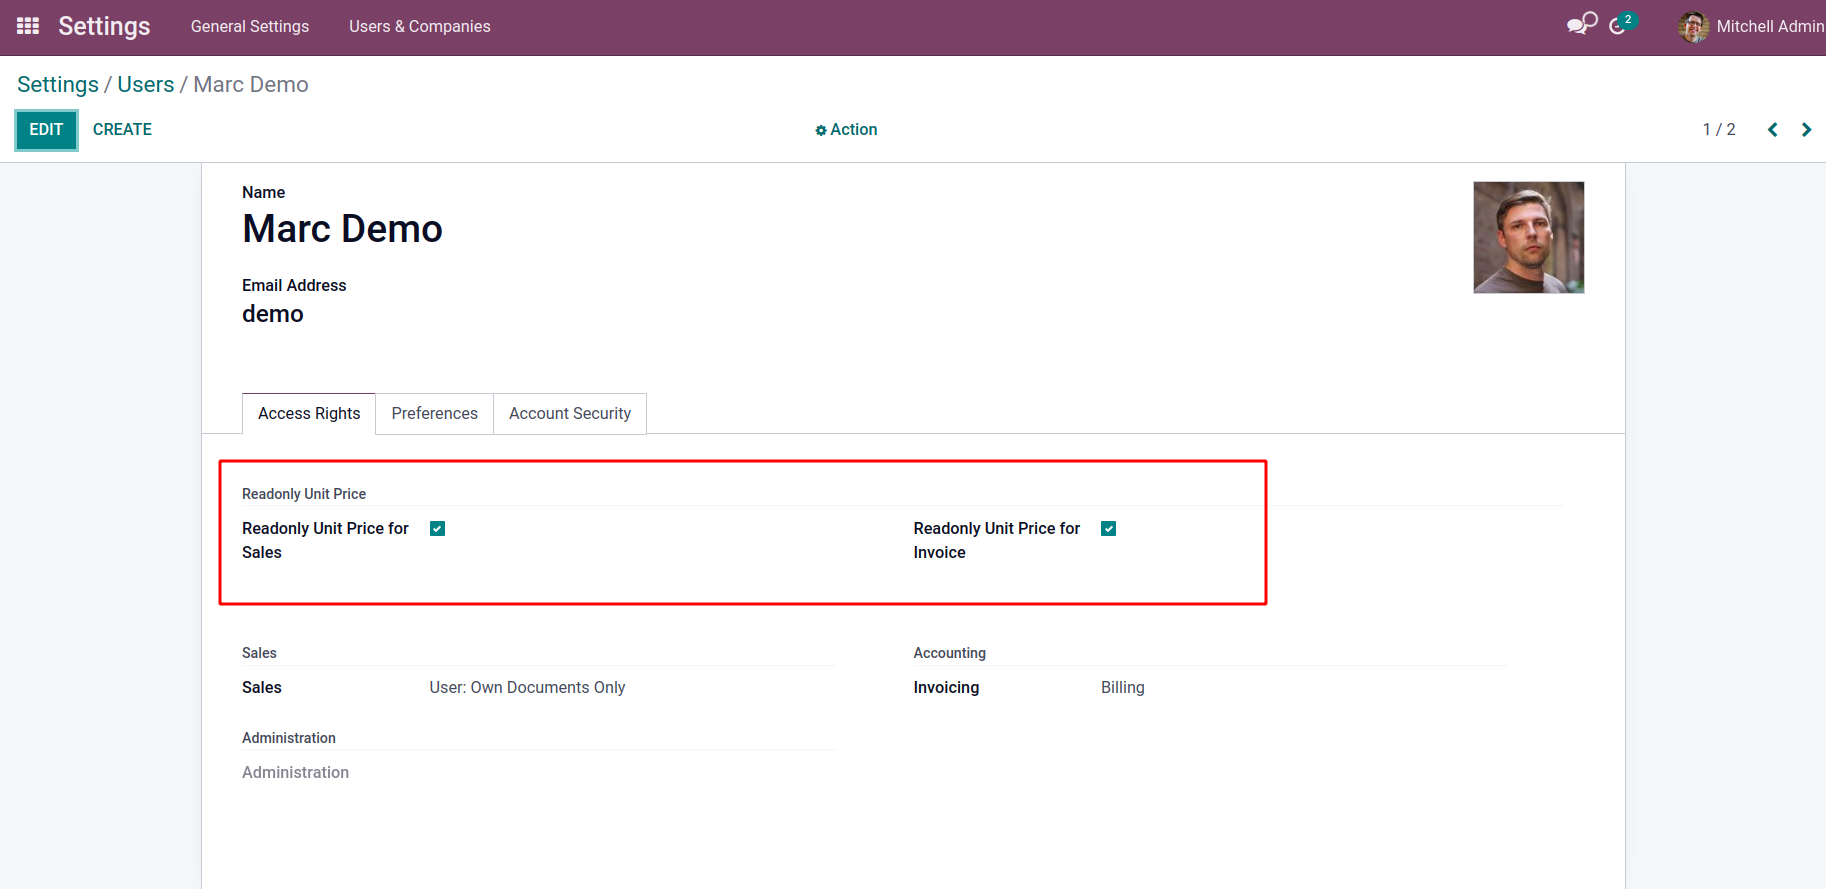1826x889 pixels.
Task: Open the General Settings menu
Action: pos(250,27)
